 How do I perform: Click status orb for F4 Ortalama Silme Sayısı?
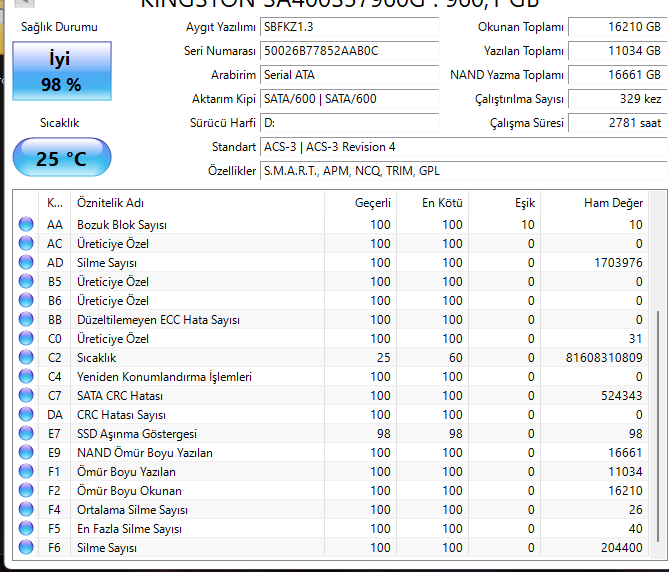click(x=26, y=509)
